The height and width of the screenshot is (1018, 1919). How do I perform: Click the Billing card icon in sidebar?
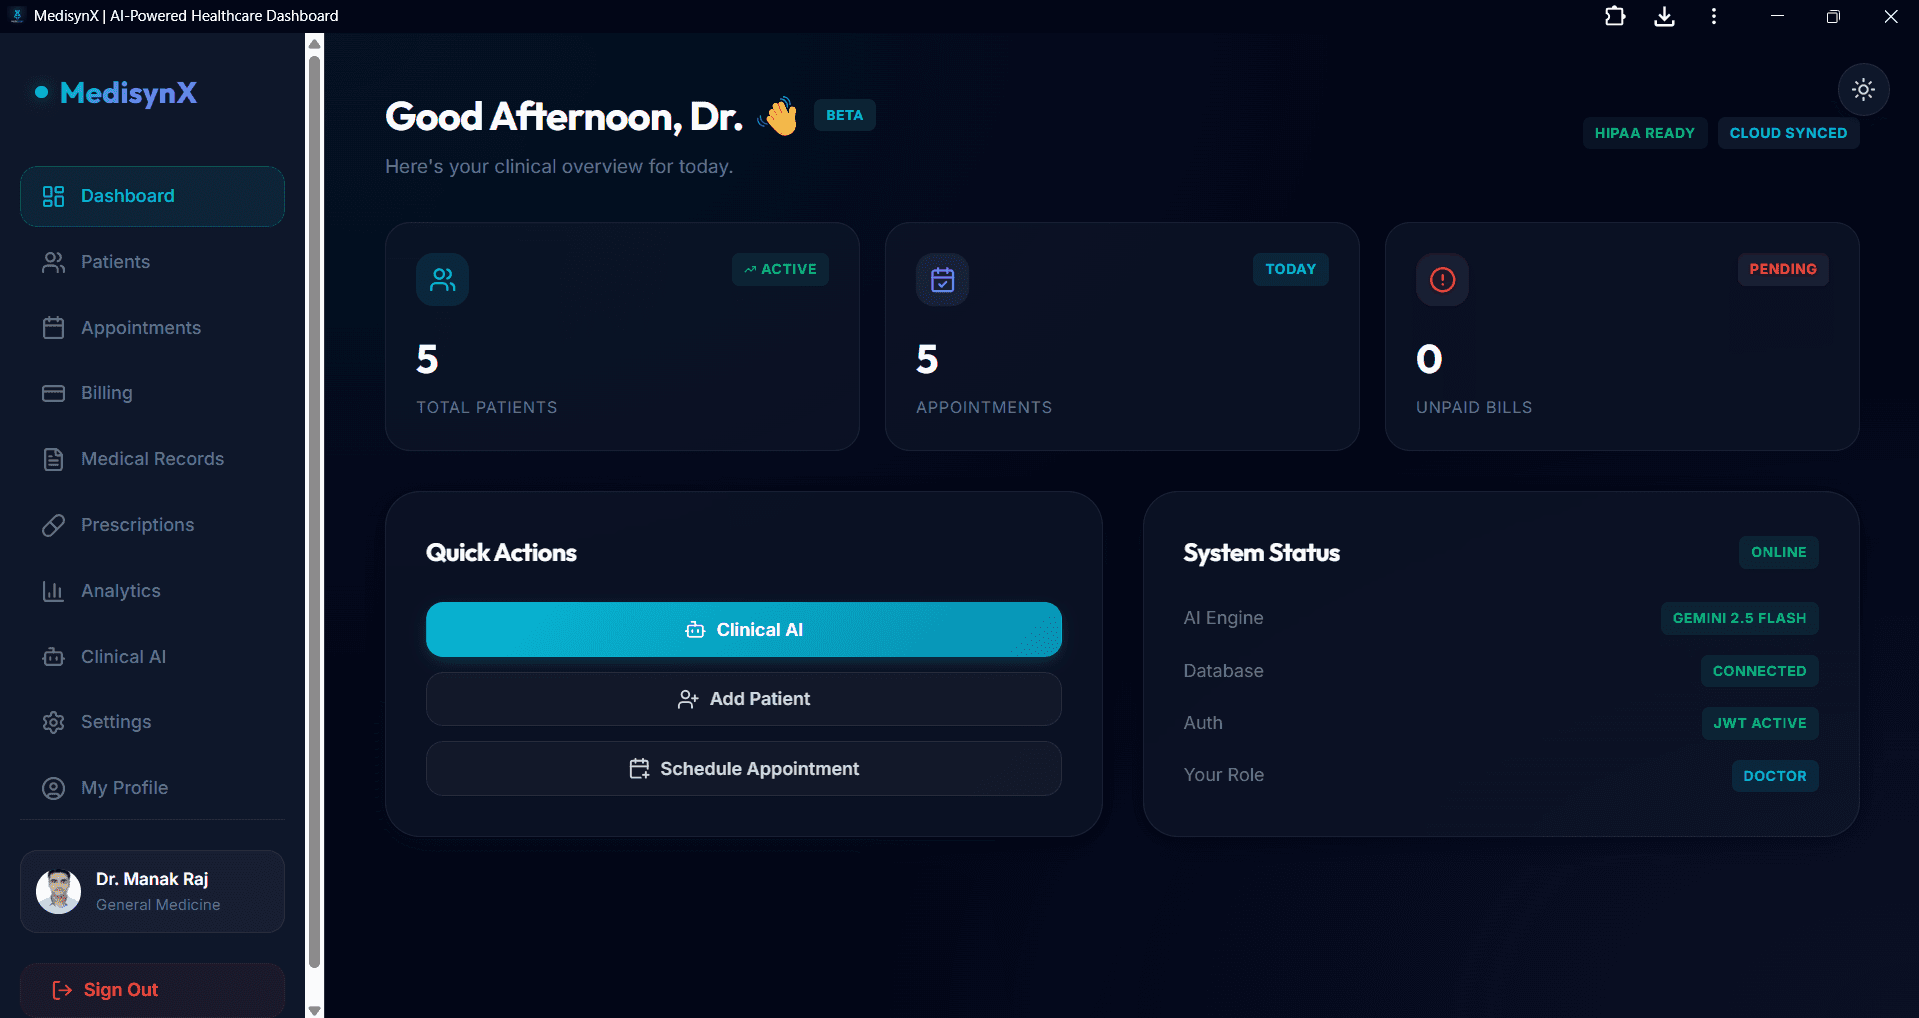[x=53, y=393]
